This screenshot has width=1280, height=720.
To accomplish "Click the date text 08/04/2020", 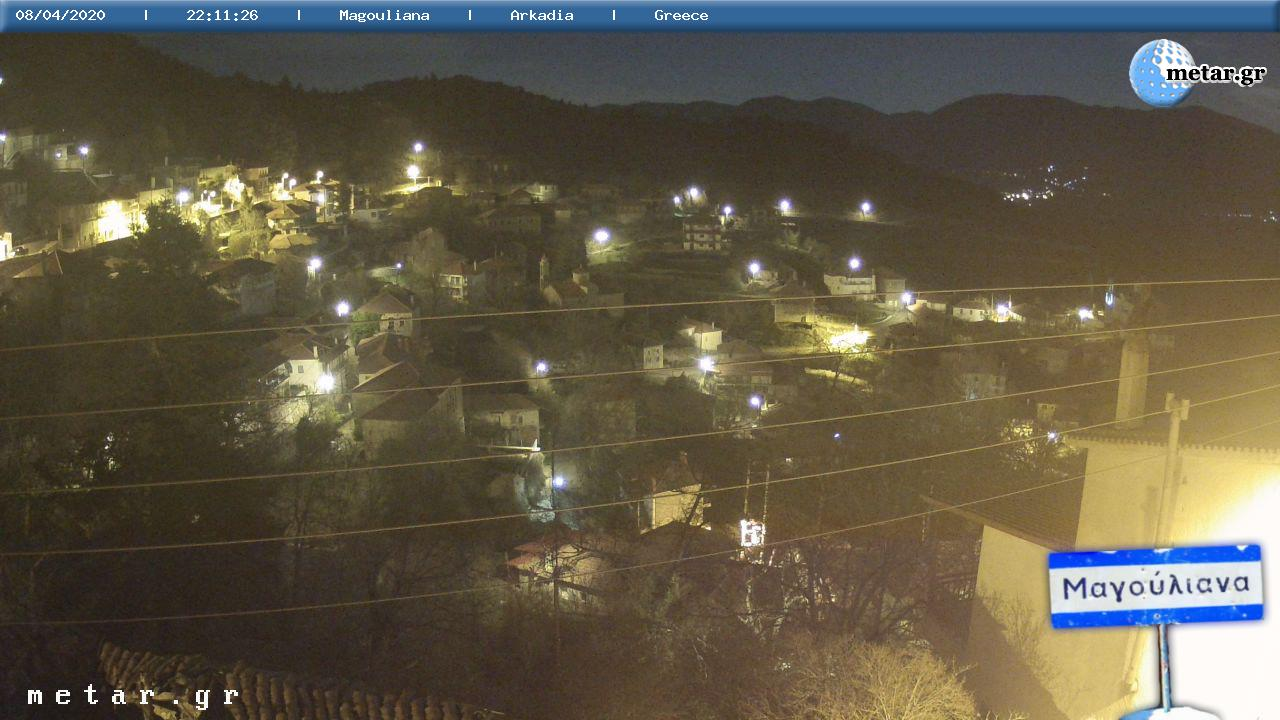I will 60,15.
